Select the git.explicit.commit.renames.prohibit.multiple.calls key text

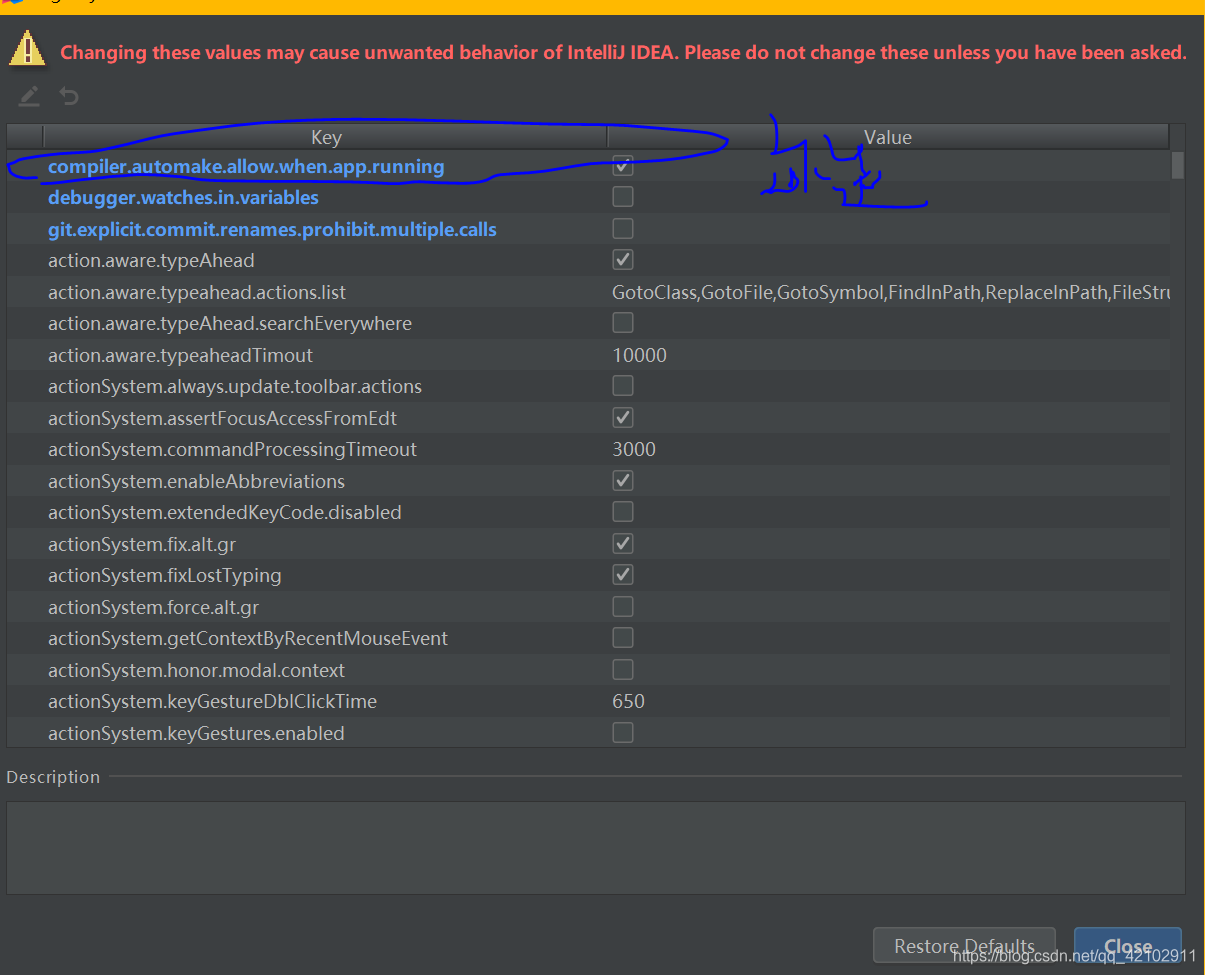click(x=272, y=229)
